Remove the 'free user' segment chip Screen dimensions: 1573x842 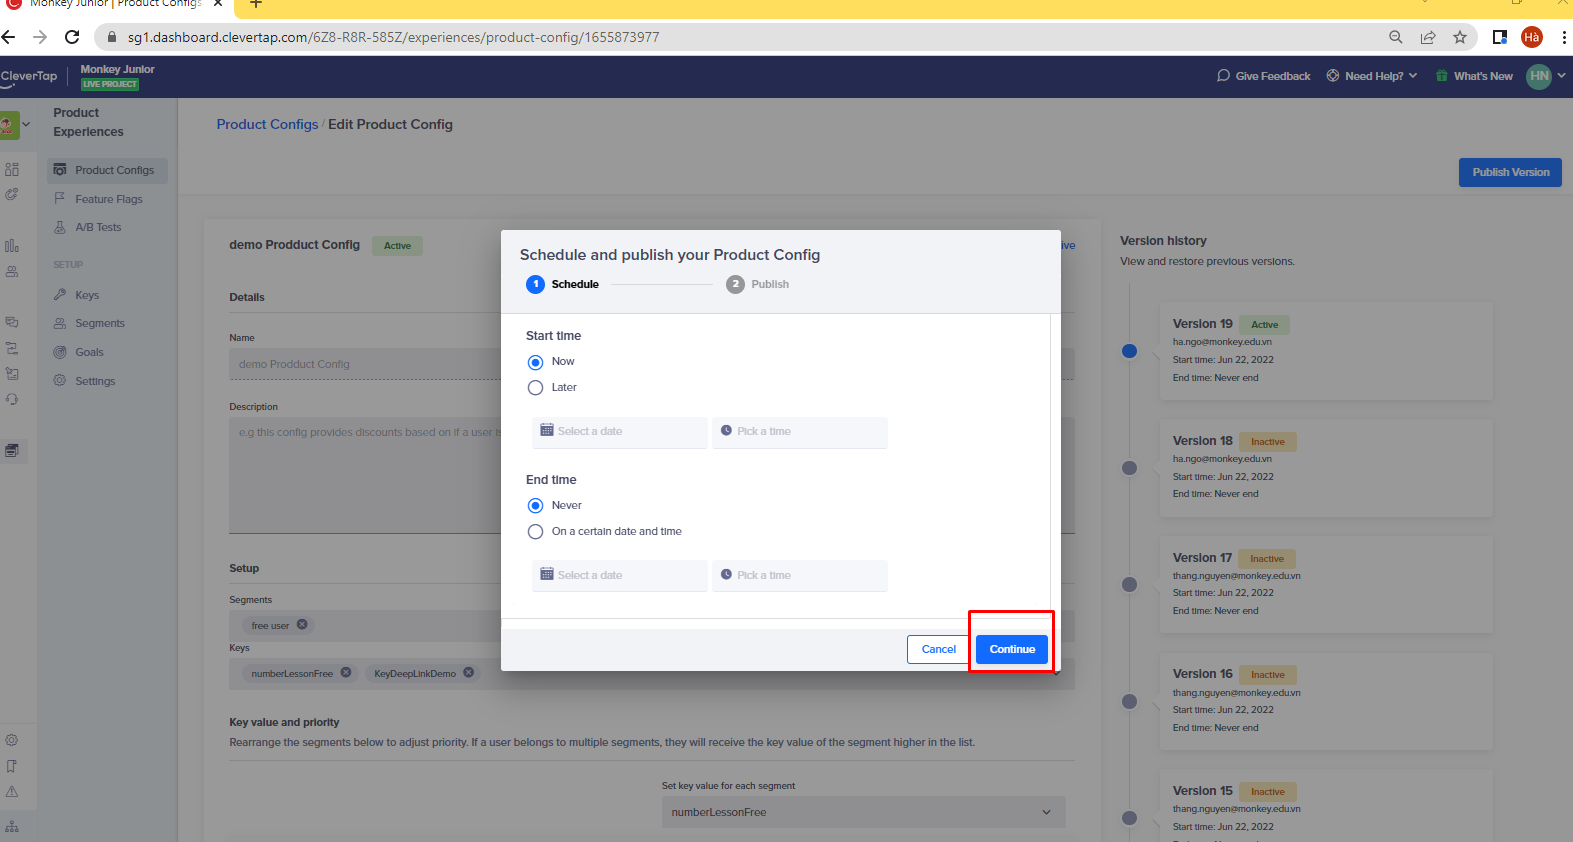coord(302,625)
